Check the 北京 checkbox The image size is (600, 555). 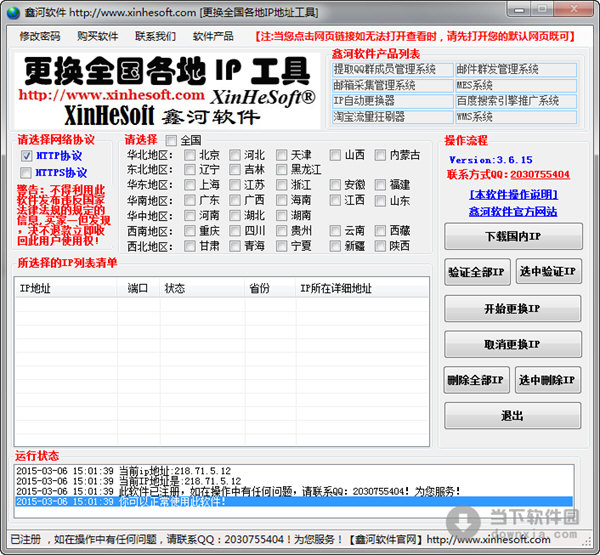190,155
